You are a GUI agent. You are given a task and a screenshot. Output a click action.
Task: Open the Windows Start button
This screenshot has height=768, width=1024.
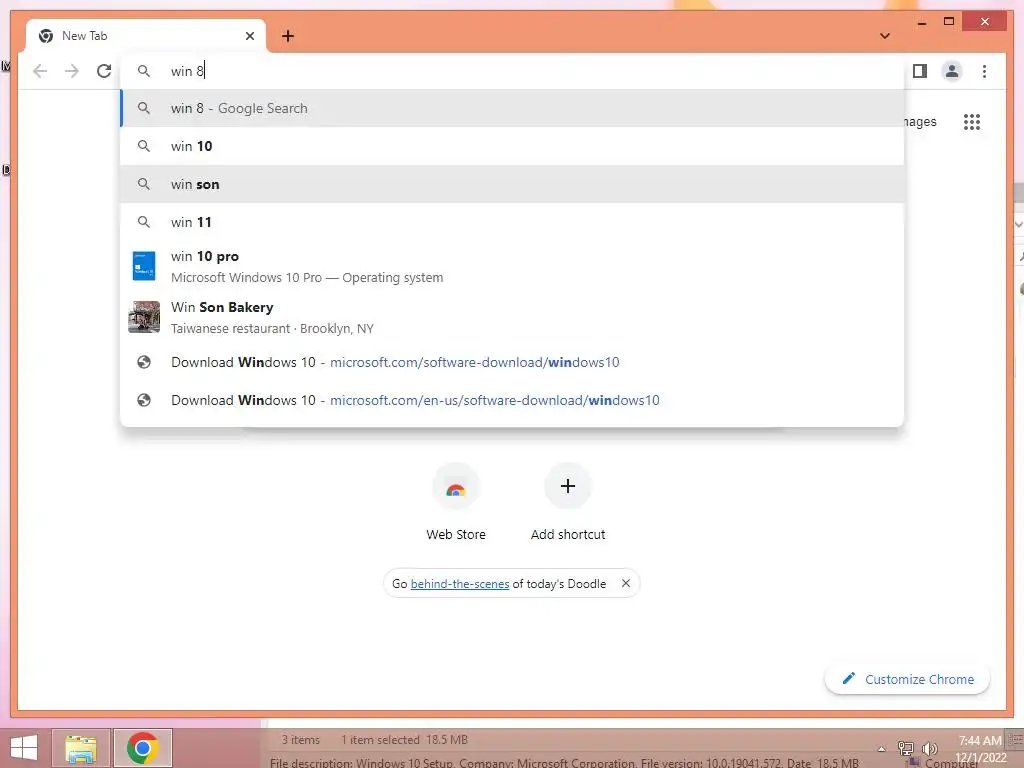[24, 748]
